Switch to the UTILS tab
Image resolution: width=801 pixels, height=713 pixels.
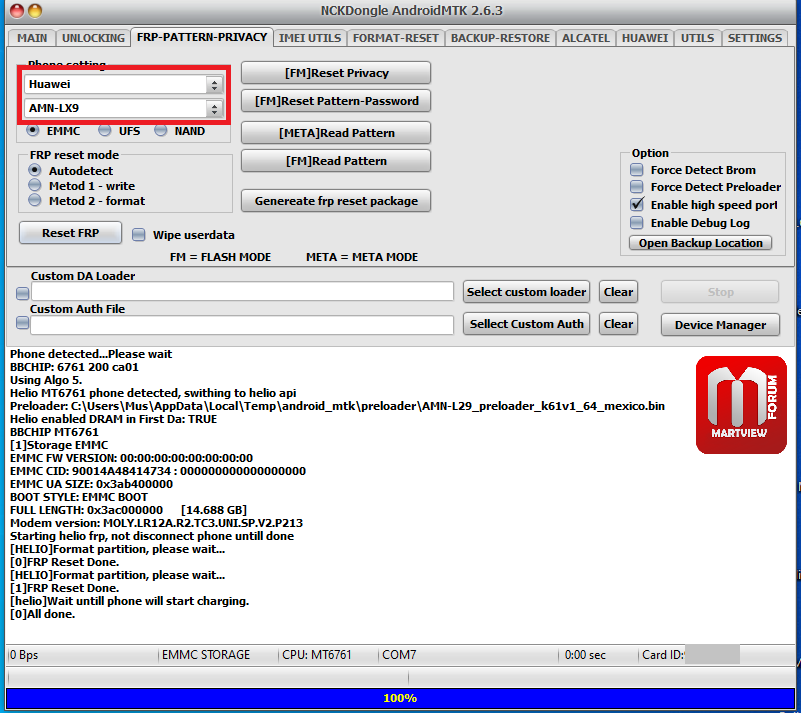(x=697, y=38)
